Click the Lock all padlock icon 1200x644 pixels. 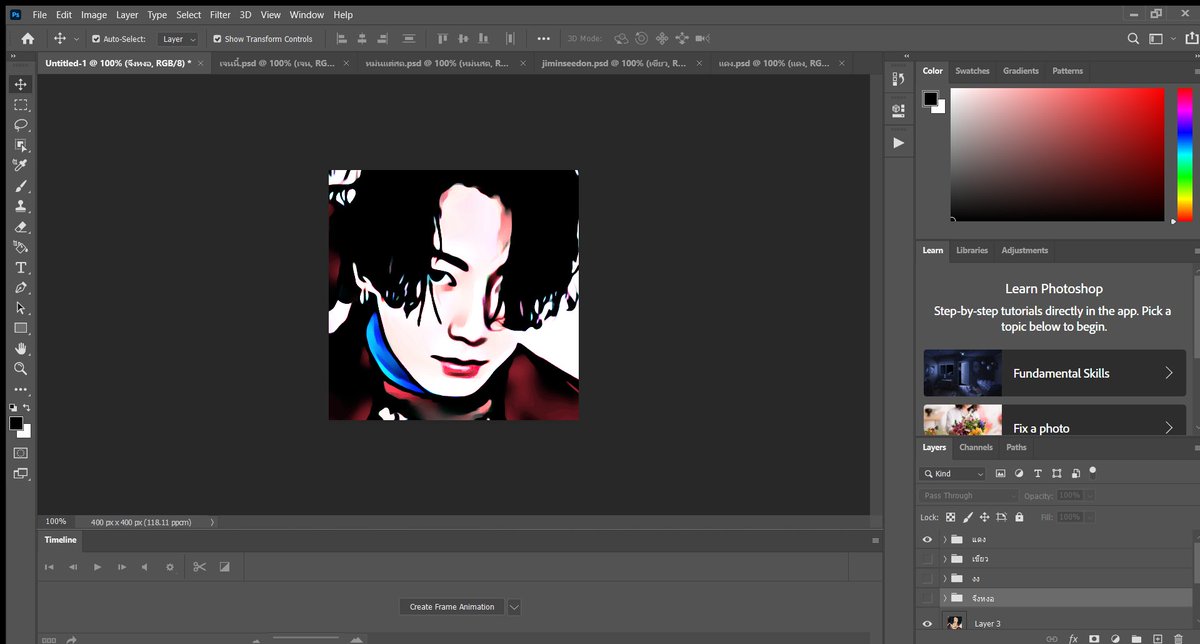tap(1019, 517)
